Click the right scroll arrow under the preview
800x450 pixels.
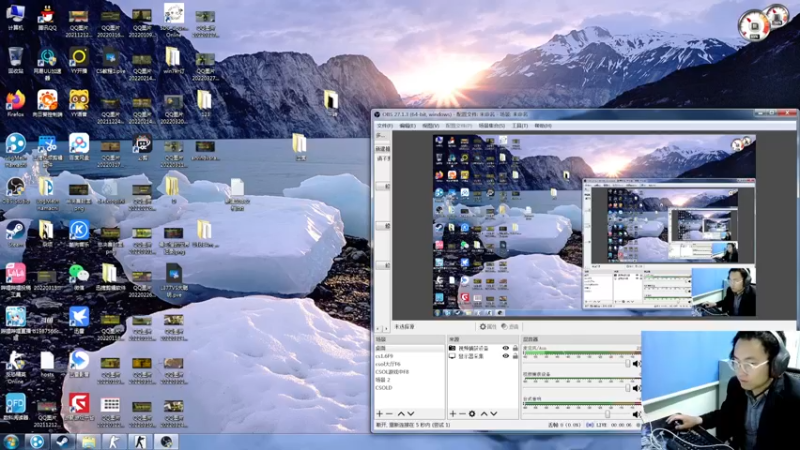pyautogui.click(x=386, y=328)
